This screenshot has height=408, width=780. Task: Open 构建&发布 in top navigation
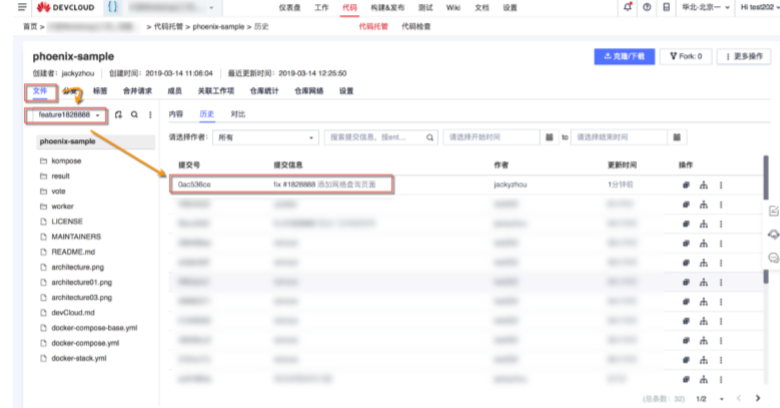pos(388,7)
